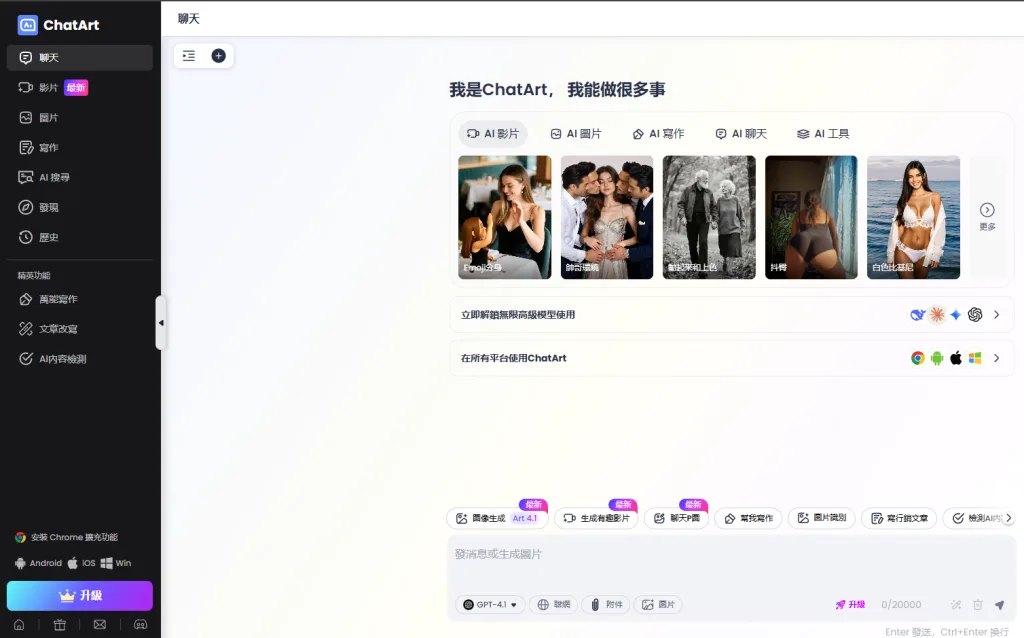Select the 寫行銷文章 shortcut

pyautogui.click(x=899, y=518)
